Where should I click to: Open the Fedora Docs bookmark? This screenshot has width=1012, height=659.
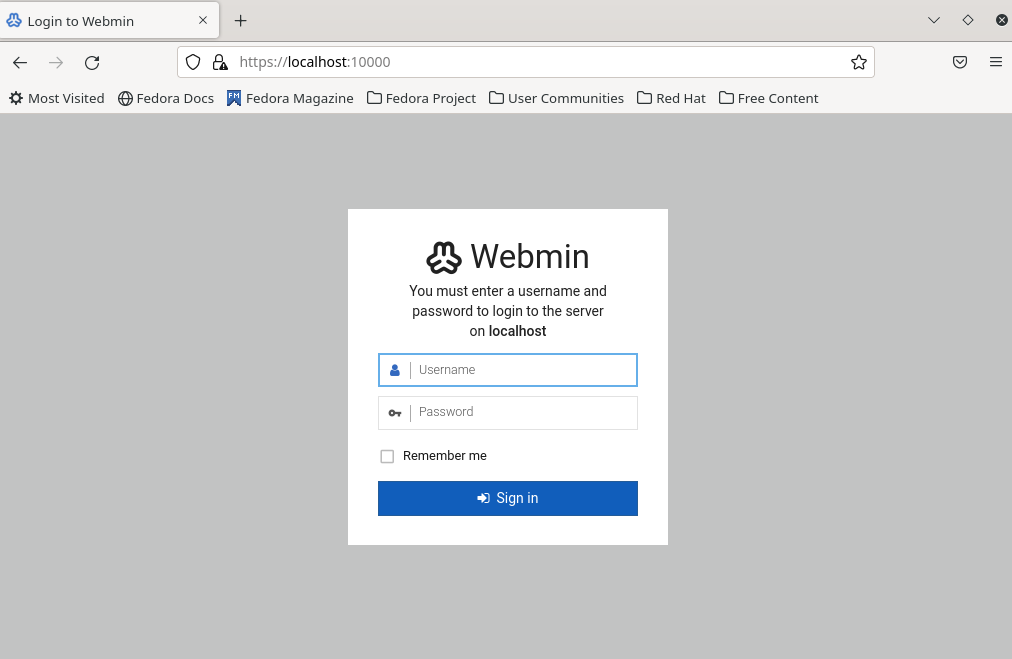[166, 97]
